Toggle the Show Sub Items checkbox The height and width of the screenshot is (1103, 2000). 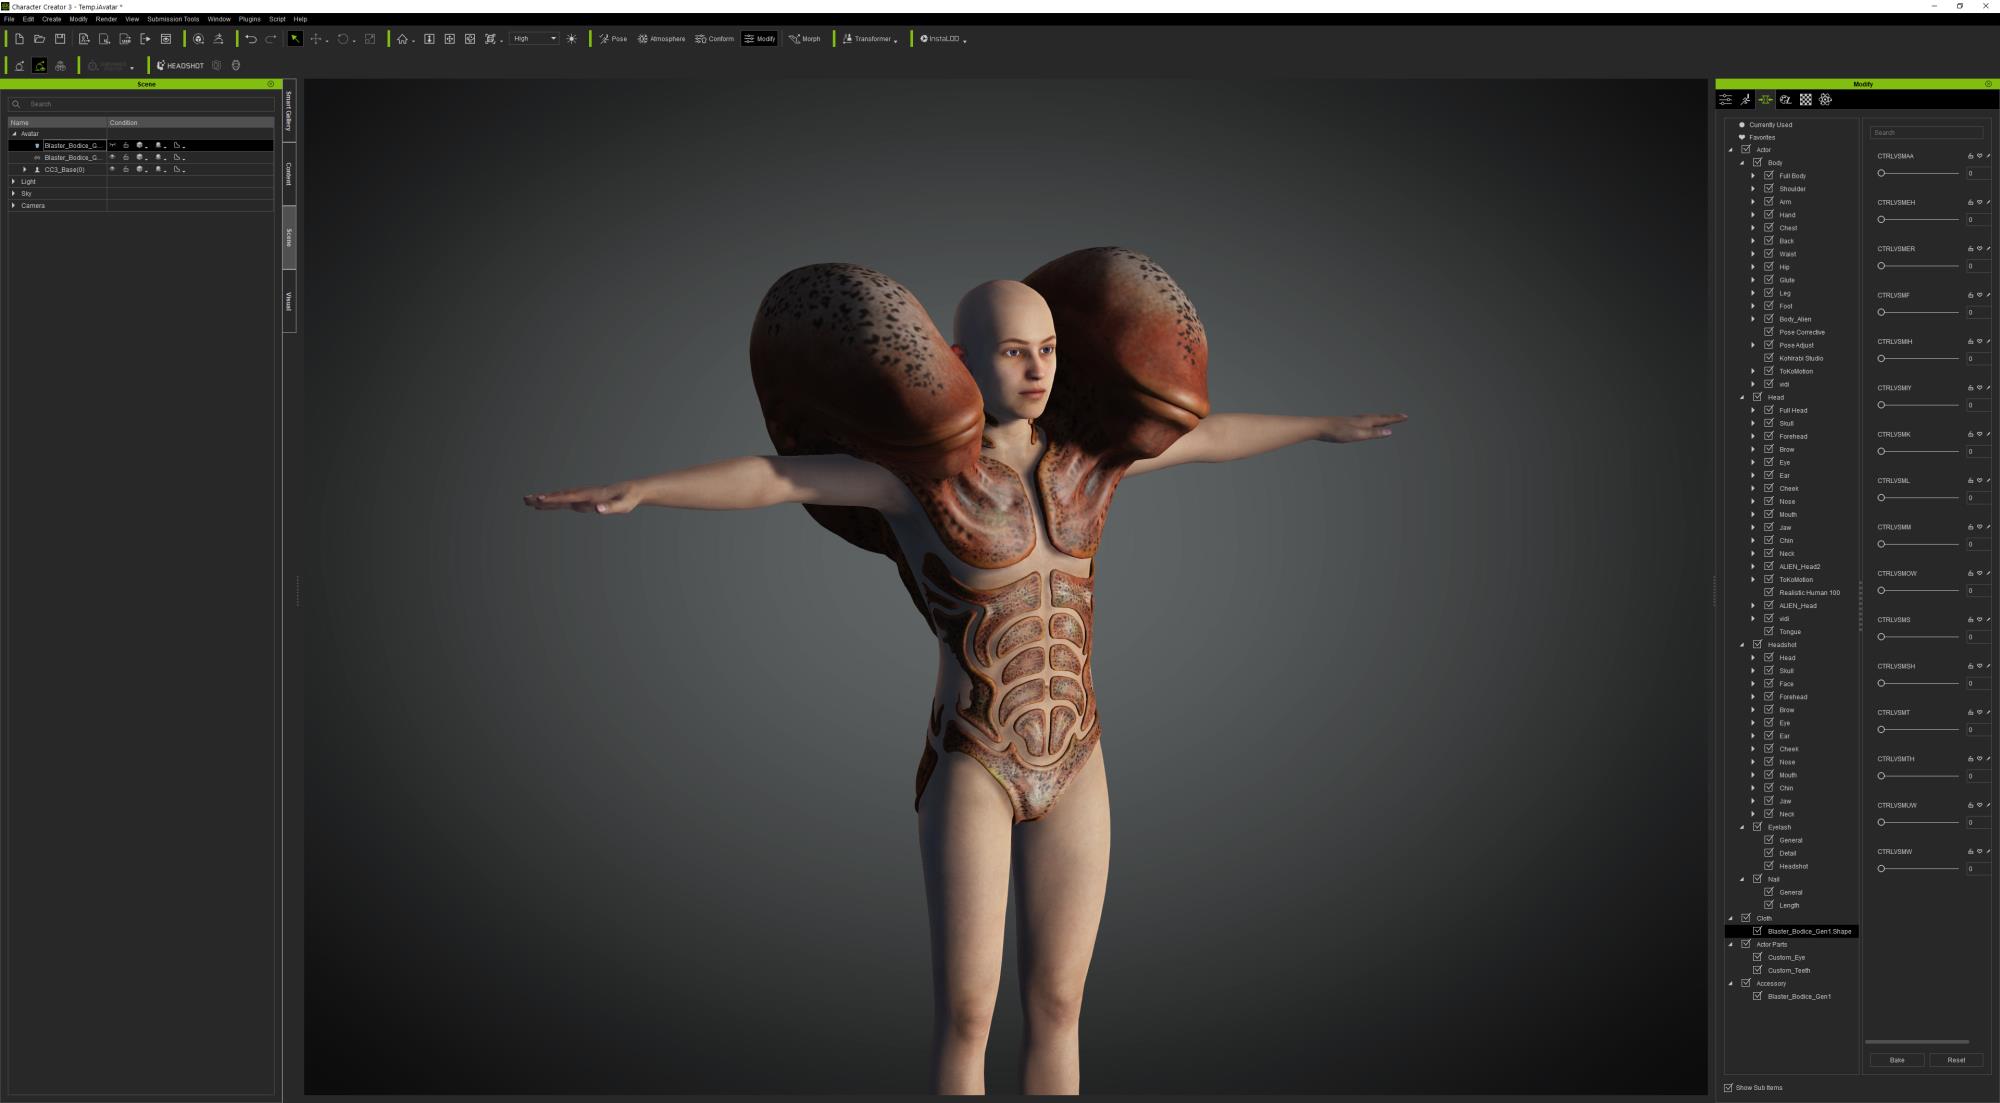point(1728,1087)
